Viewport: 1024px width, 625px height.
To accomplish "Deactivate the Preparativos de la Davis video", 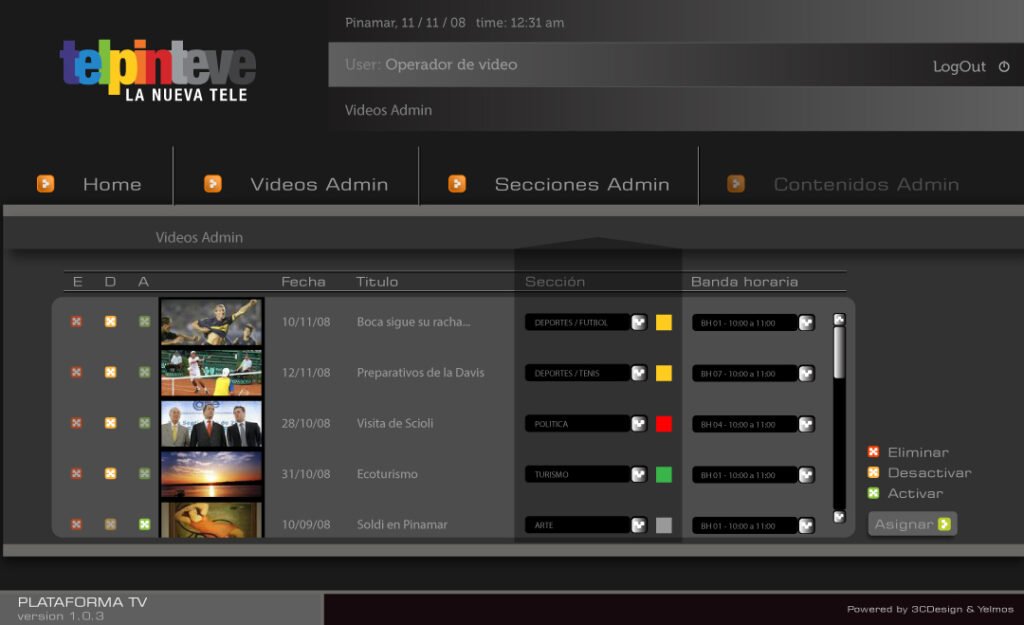I will click(110, 372).
